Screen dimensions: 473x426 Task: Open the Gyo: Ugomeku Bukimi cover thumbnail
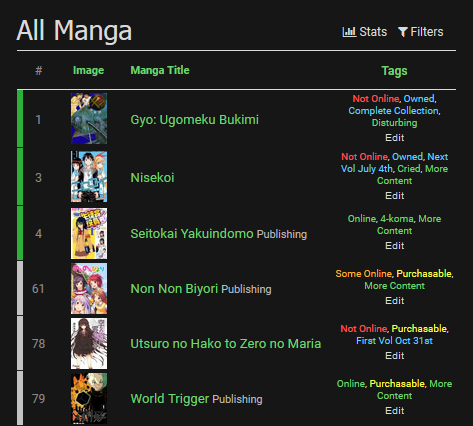[x=89, y=119]
